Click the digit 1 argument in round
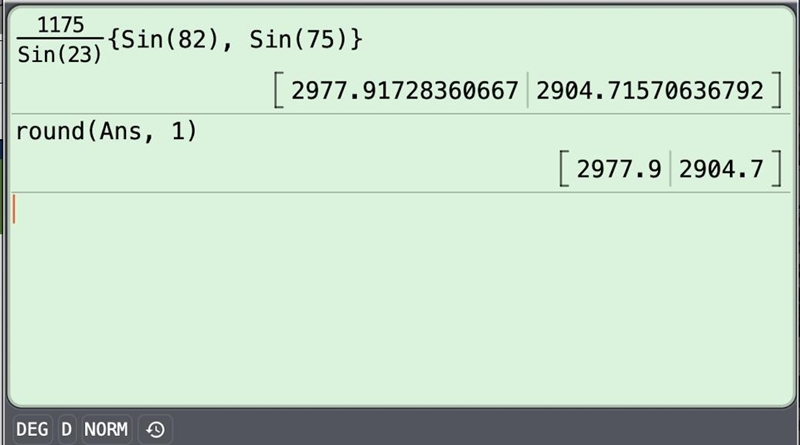 pyautogui.click(x=177, y=132)
